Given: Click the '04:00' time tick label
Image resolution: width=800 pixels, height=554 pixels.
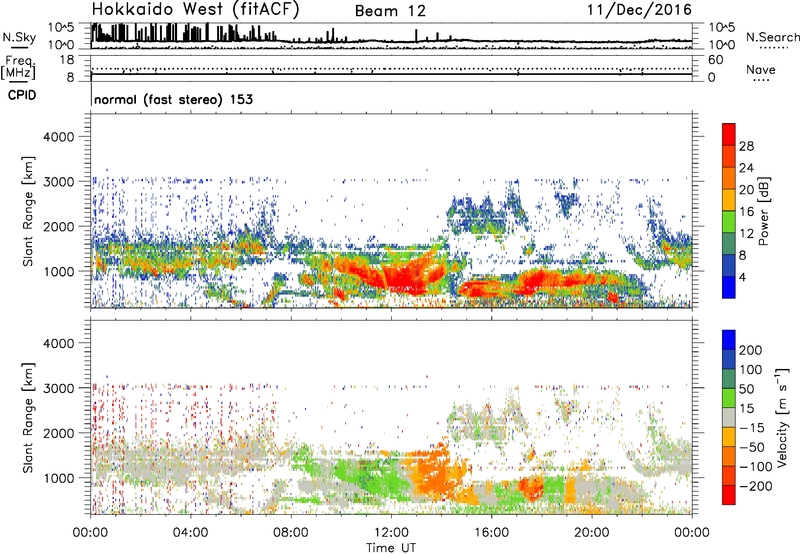Looking at the screenshot, I should [x=190, y=533].
